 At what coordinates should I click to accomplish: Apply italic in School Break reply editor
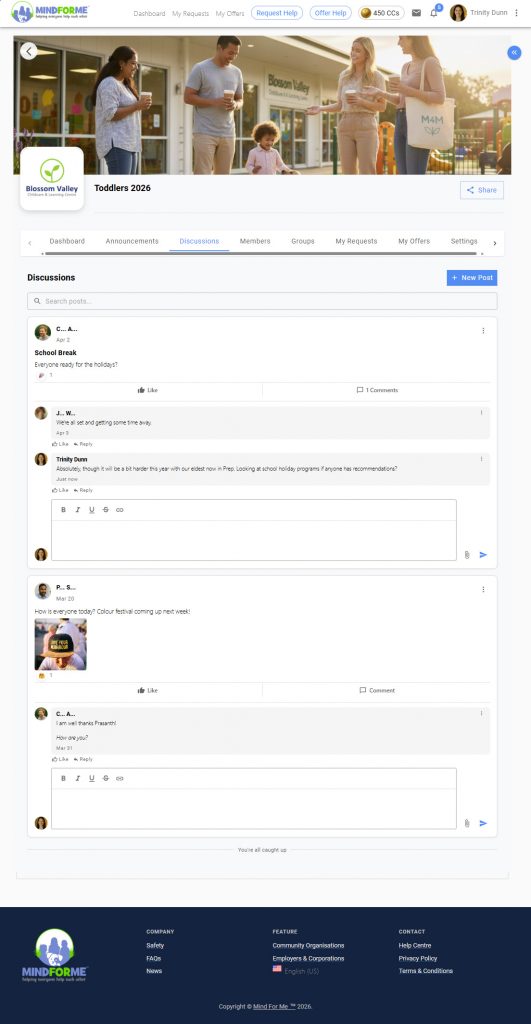click(77, 510)
